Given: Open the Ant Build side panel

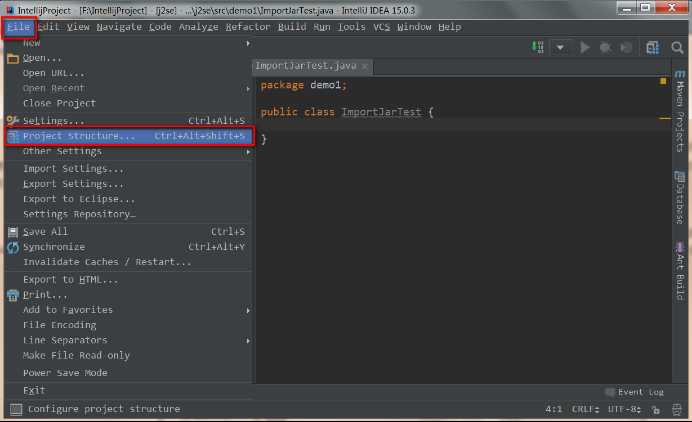Looking at the screenshot, I should coord(680,271).
